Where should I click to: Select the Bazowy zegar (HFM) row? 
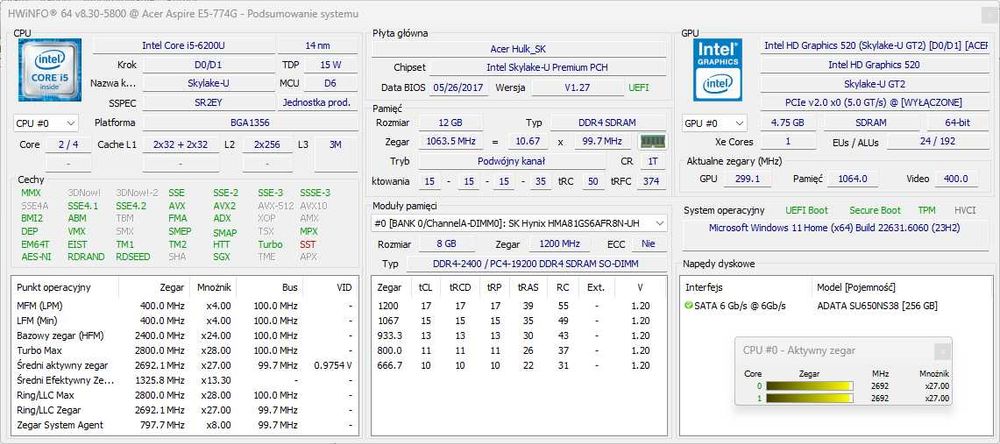tap(184, 336)
